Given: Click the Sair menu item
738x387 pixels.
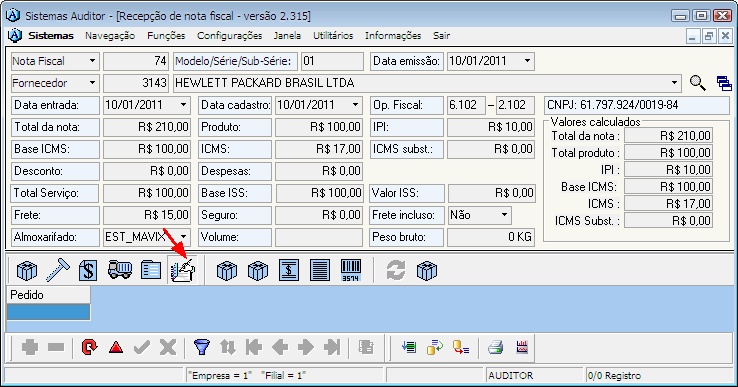Looking at the screenshot, I should pyautogui.click(x=441, y=35).
